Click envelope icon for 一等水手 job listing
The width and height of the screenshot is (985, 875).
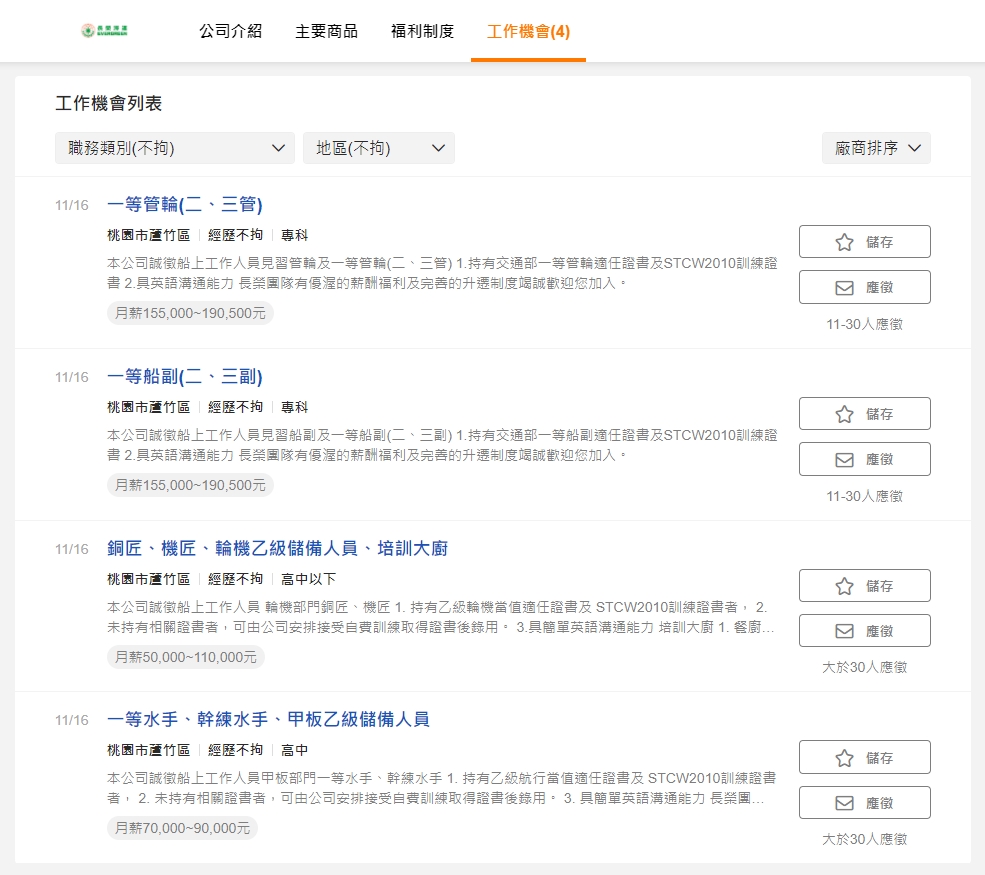click(844, 803)
